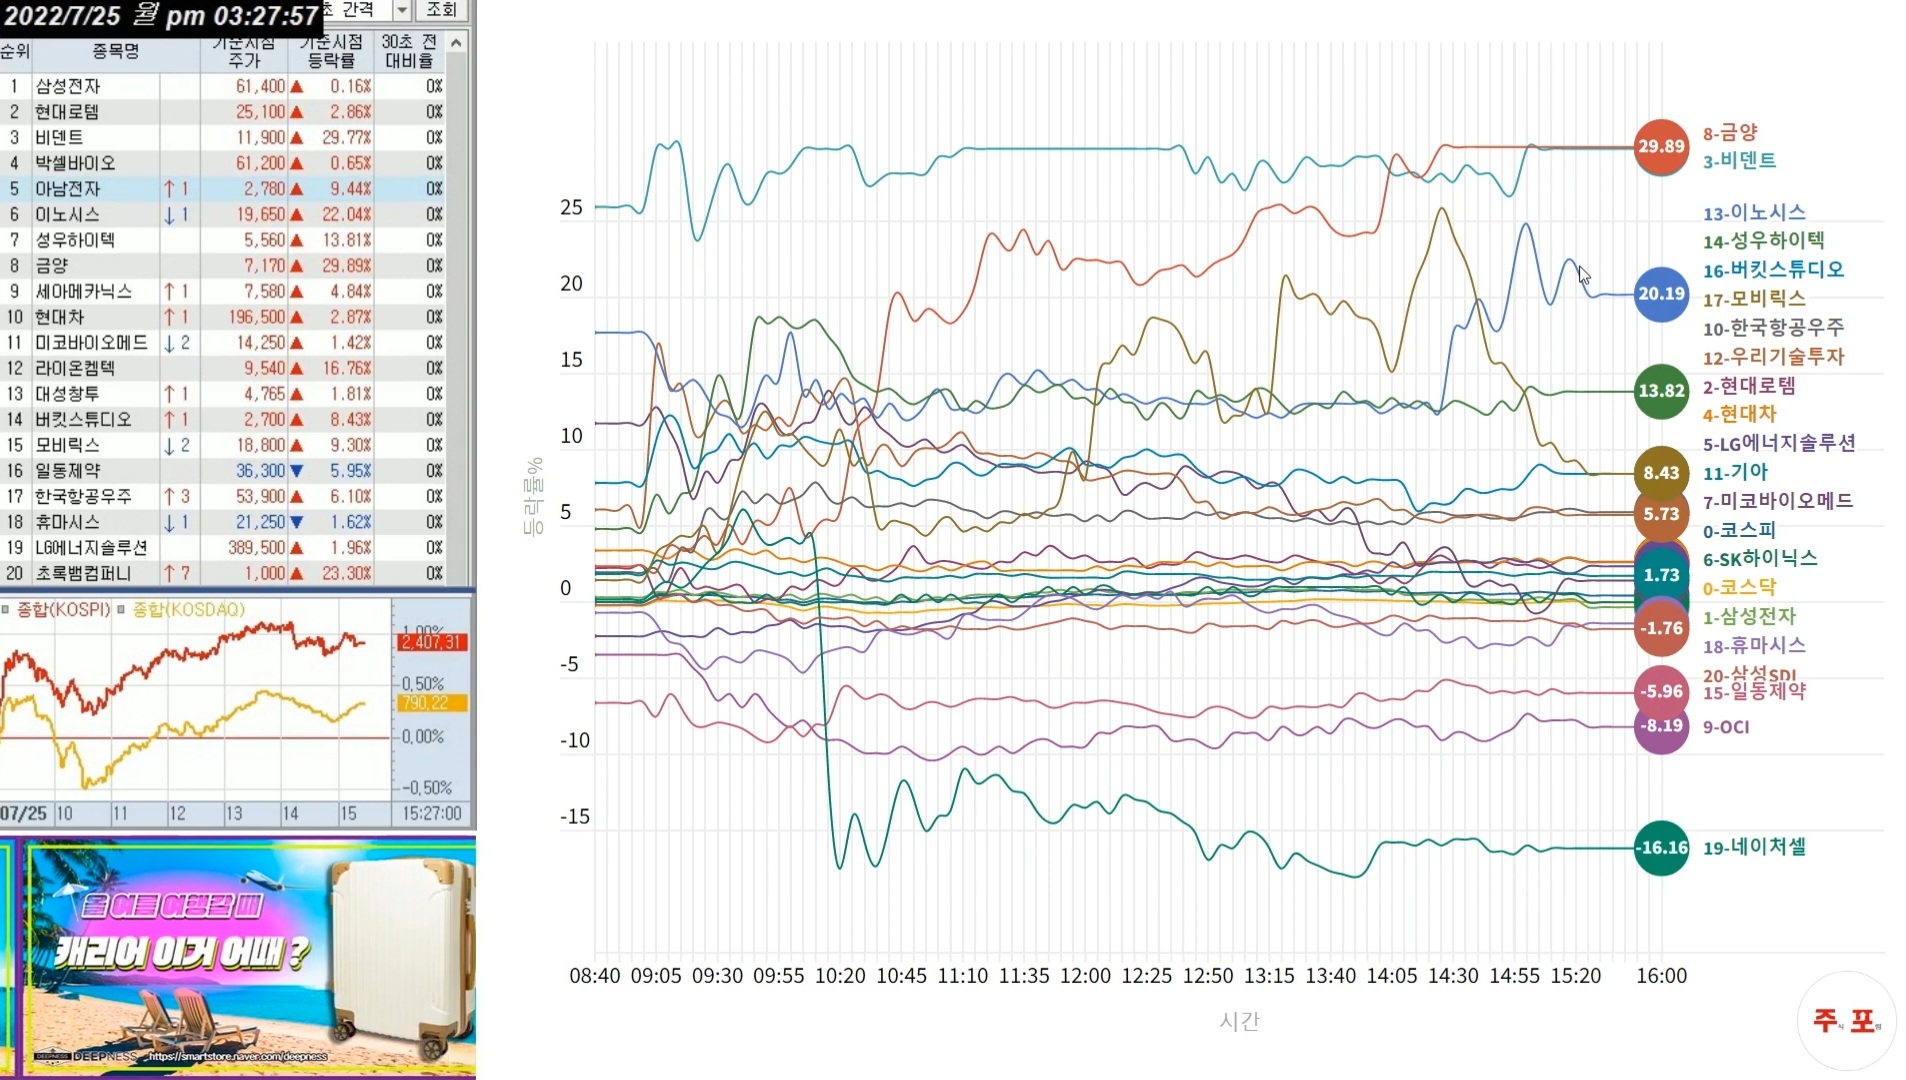
Task: Click the purple -8.19 endpoint bubble
Action: coord(1661,726)
